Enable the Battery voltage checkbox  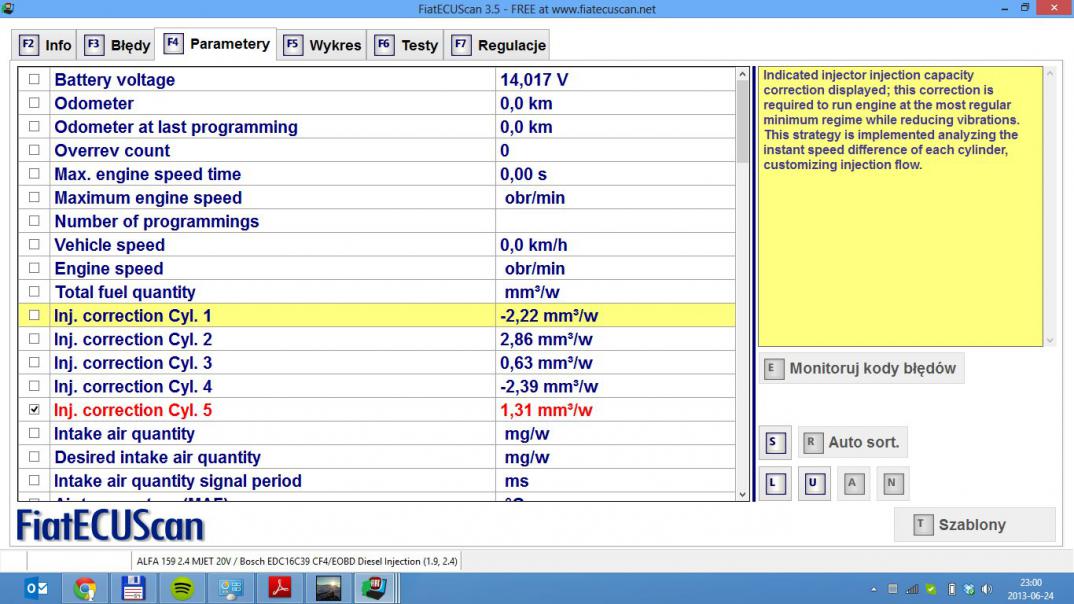(35, 80)
